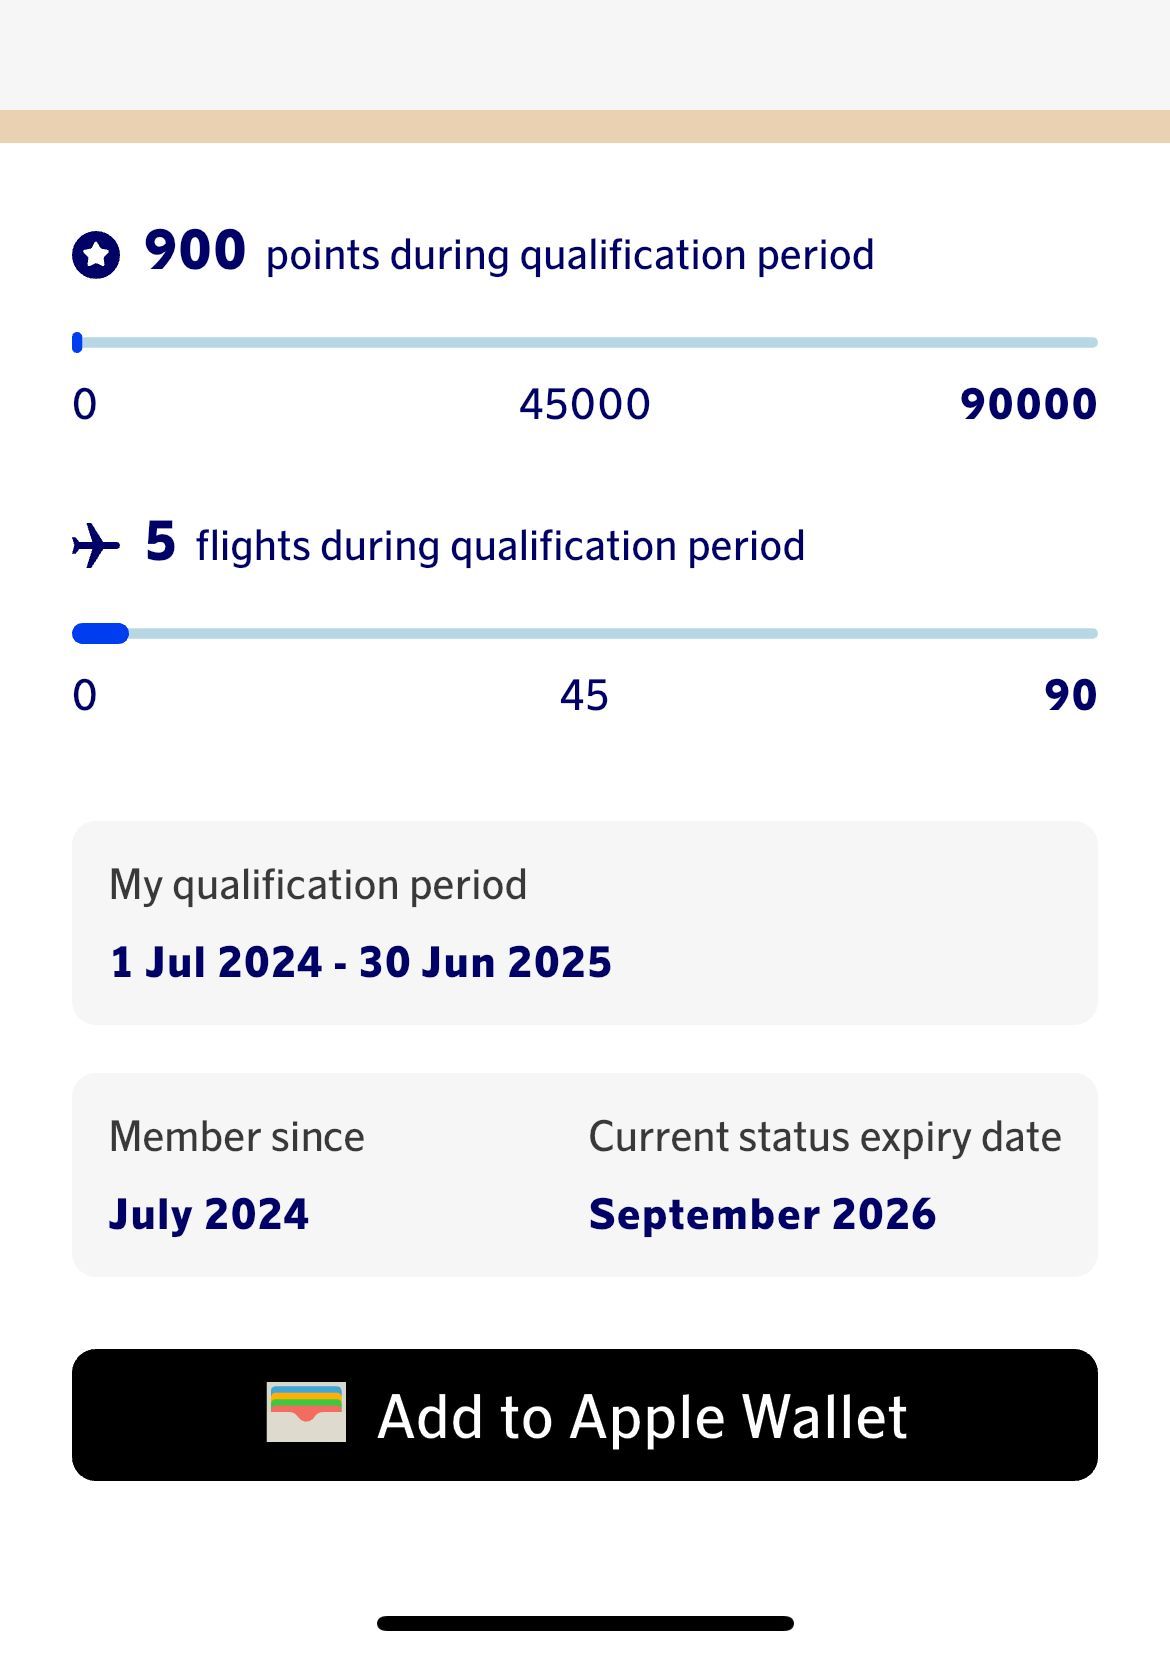Tap the 5 flights count
This screenshot has width=1170, height=1655.
pyautogui.click(x=160, y=542)
